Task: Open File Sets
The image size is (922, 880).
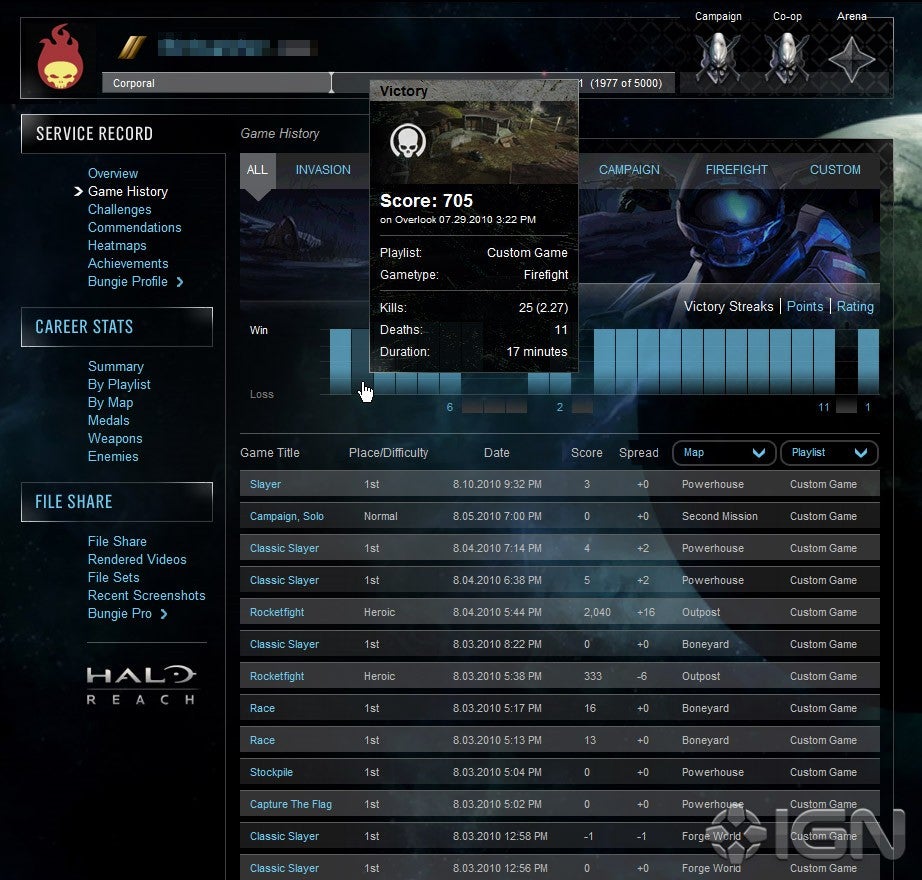Action: [113, 578]
